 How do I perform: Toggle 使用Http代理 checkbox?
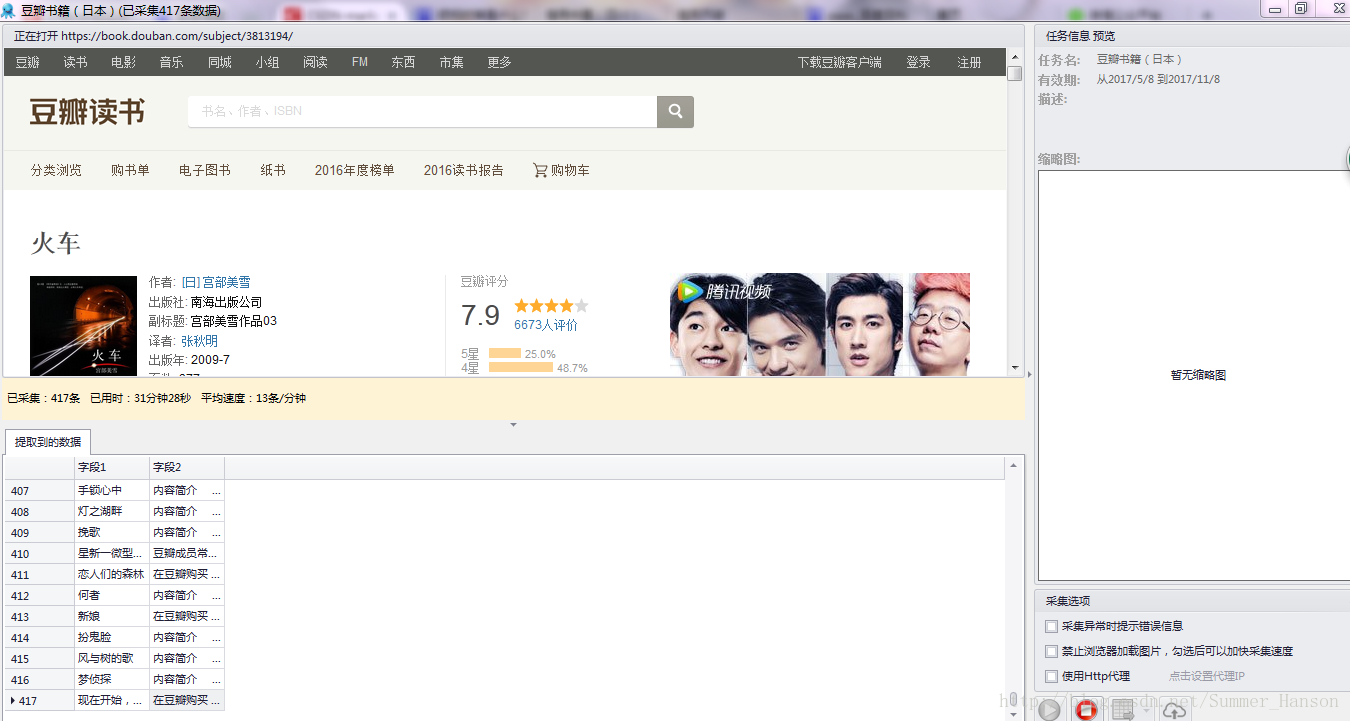(1051, 676)
